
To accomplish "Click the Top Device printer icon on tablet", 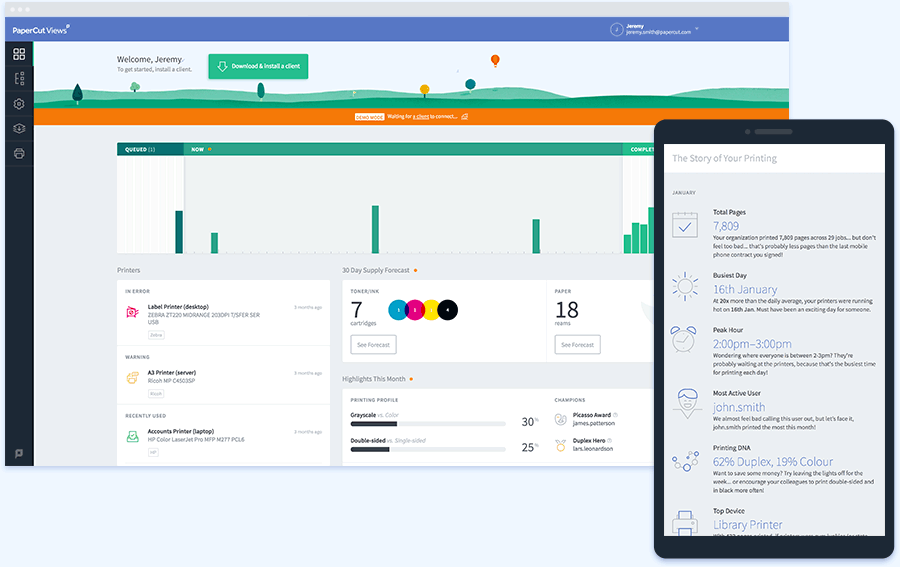I will (x=685, y=523).
